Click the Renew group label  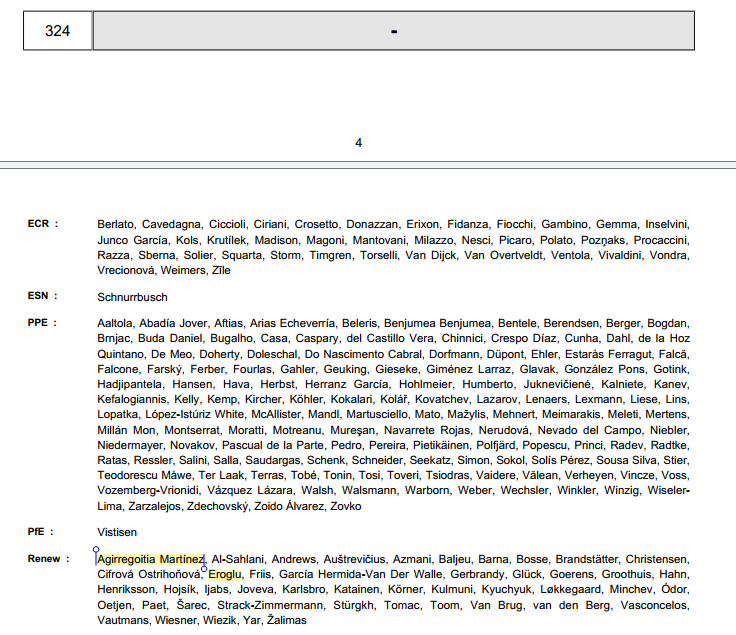click(48, 559)
